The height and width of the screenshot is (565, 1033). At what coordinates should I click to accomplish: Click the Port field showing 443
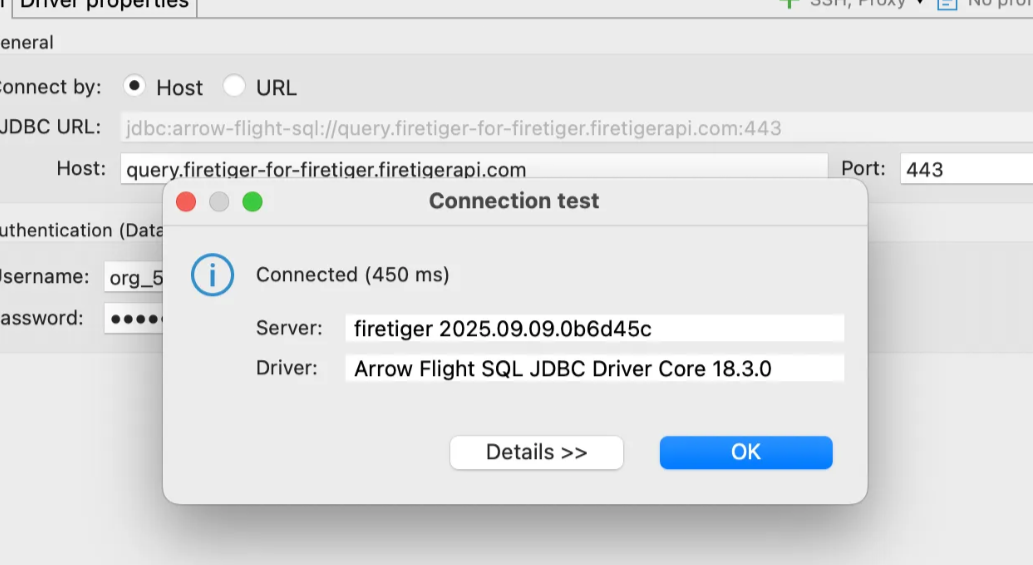coord(965,169)
